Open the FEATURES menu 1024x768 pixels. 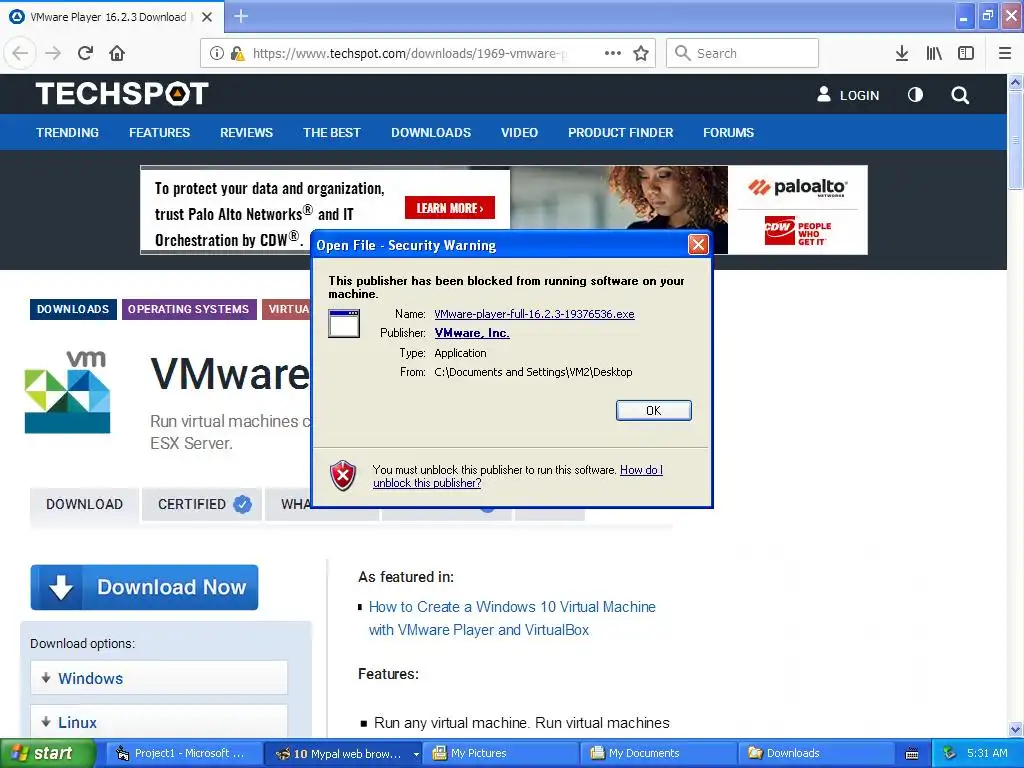point(159,133)
